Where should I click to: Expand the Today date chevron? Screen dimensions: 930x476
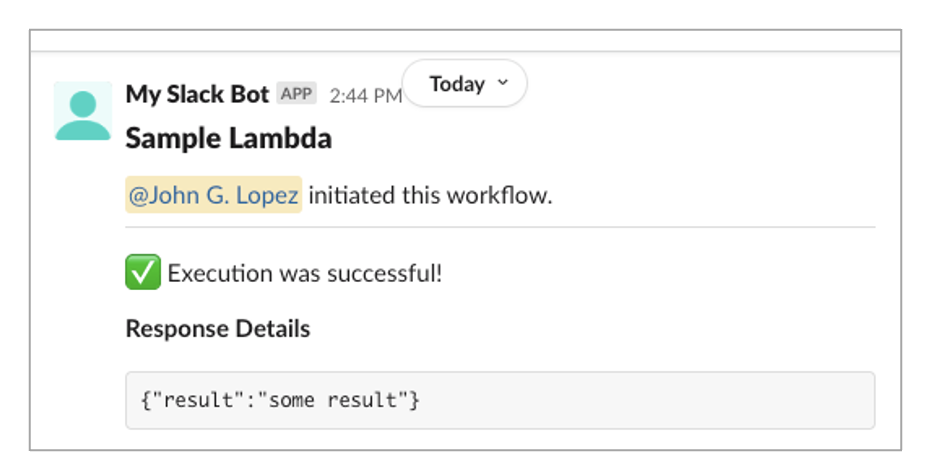pos(502,84)
